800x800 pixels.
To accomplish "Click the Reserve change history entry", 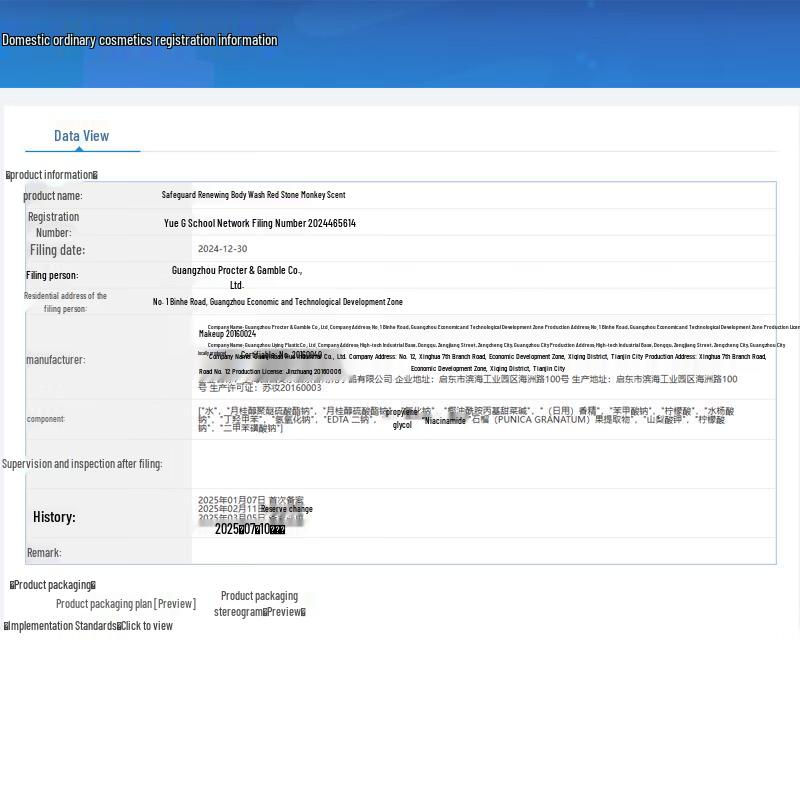I will (x=286, y=509).
